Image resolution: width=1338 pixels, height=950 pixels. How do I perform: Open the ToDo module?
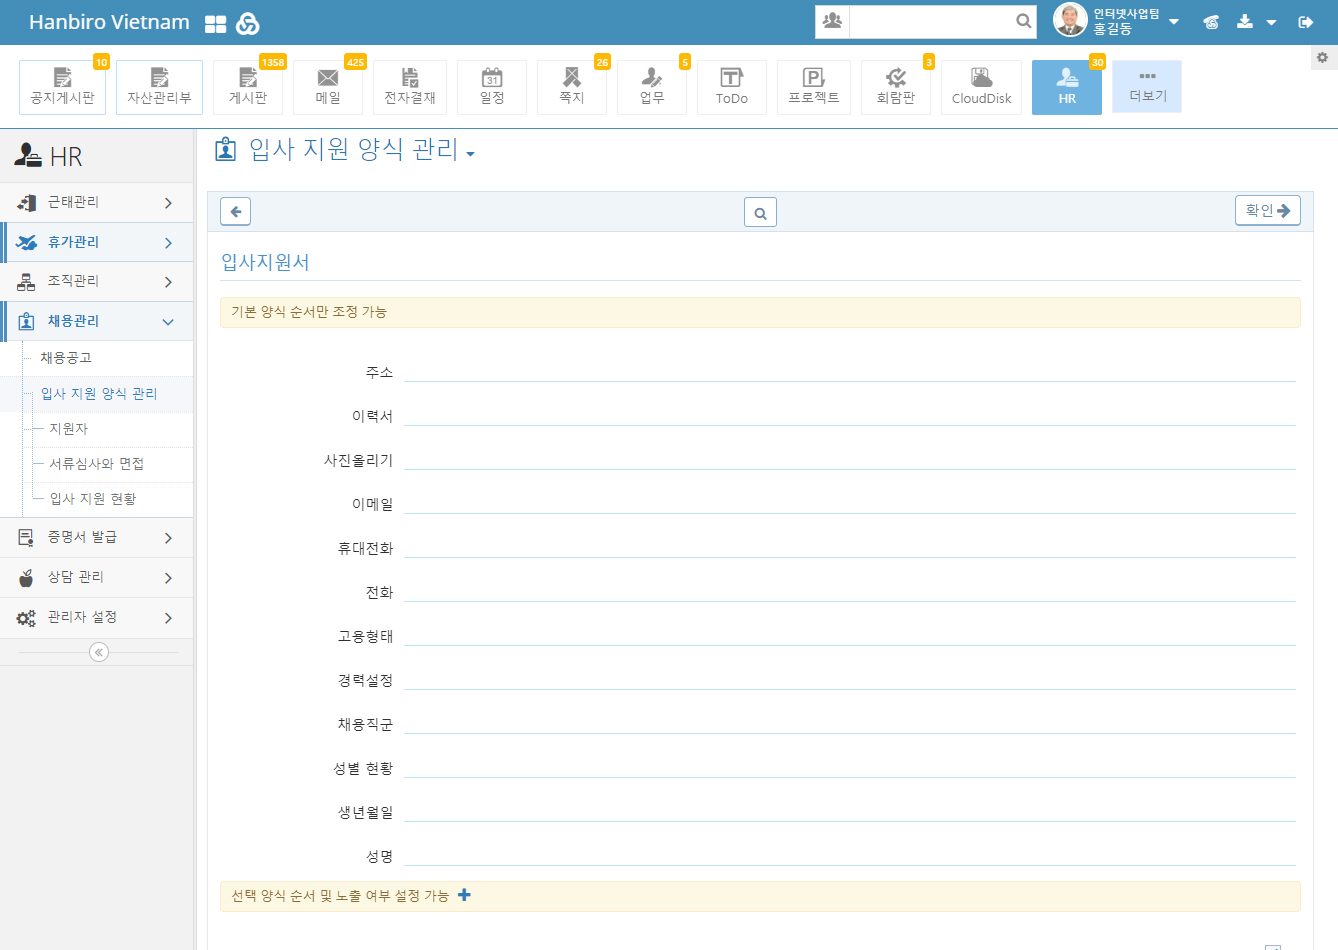732,87
